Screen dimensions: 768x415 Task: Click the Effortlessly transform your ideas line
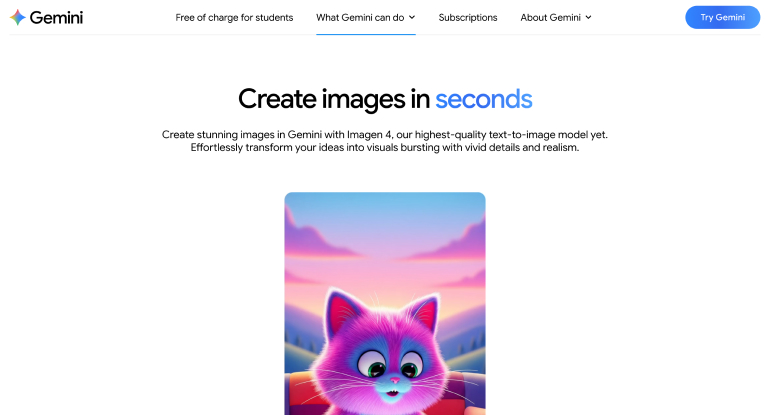click(384, 147)
